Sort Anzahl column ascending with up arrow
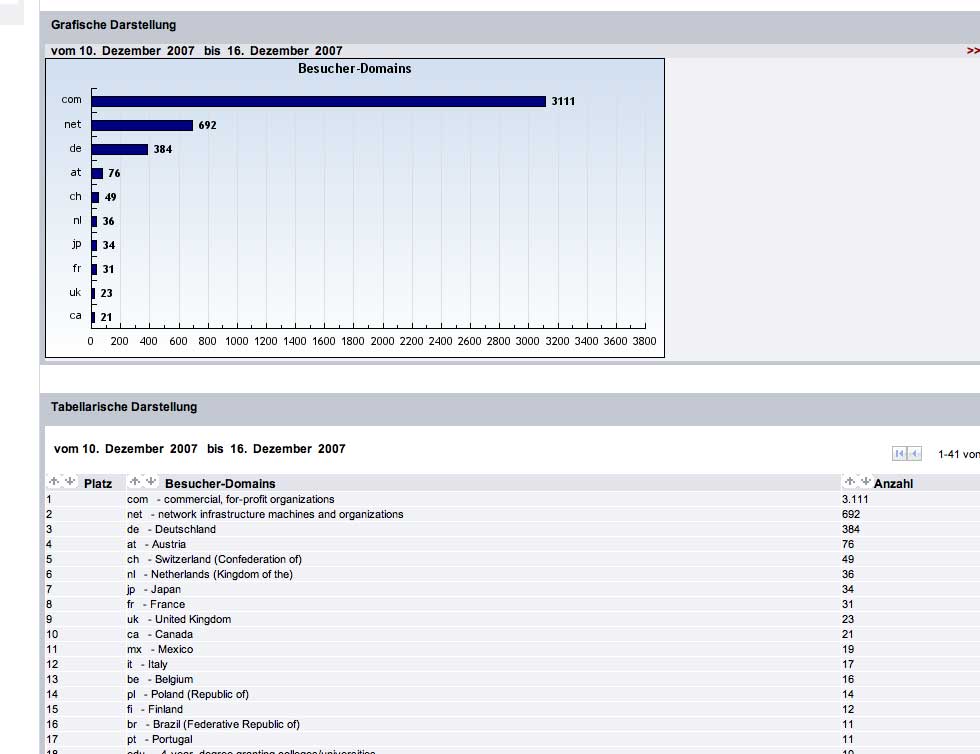Image resolution: width=980 pixels, height=754 pixels. pyautogui.click(x=850, y=482)
